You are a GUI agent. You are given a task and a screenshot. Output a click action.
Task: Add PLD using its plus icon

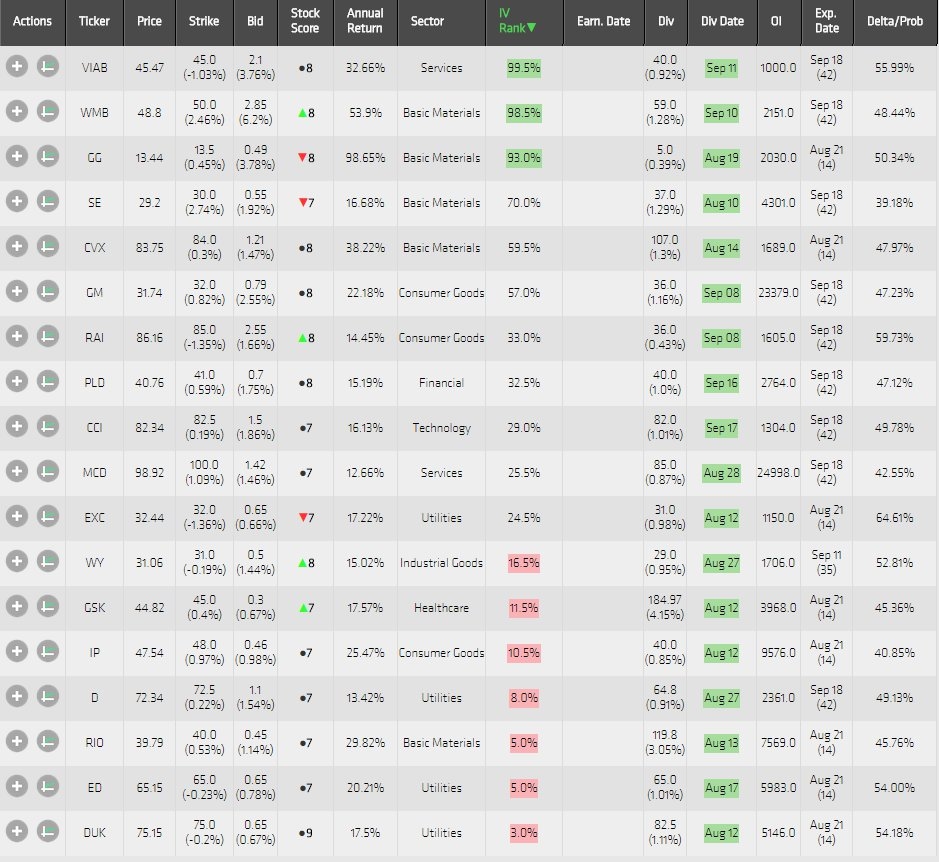point(17,381)
